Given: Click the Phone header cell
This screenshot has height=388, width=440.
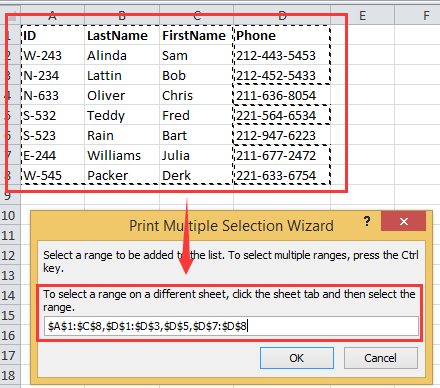Looking at the screenshot, I should click(x=282, y=35).
